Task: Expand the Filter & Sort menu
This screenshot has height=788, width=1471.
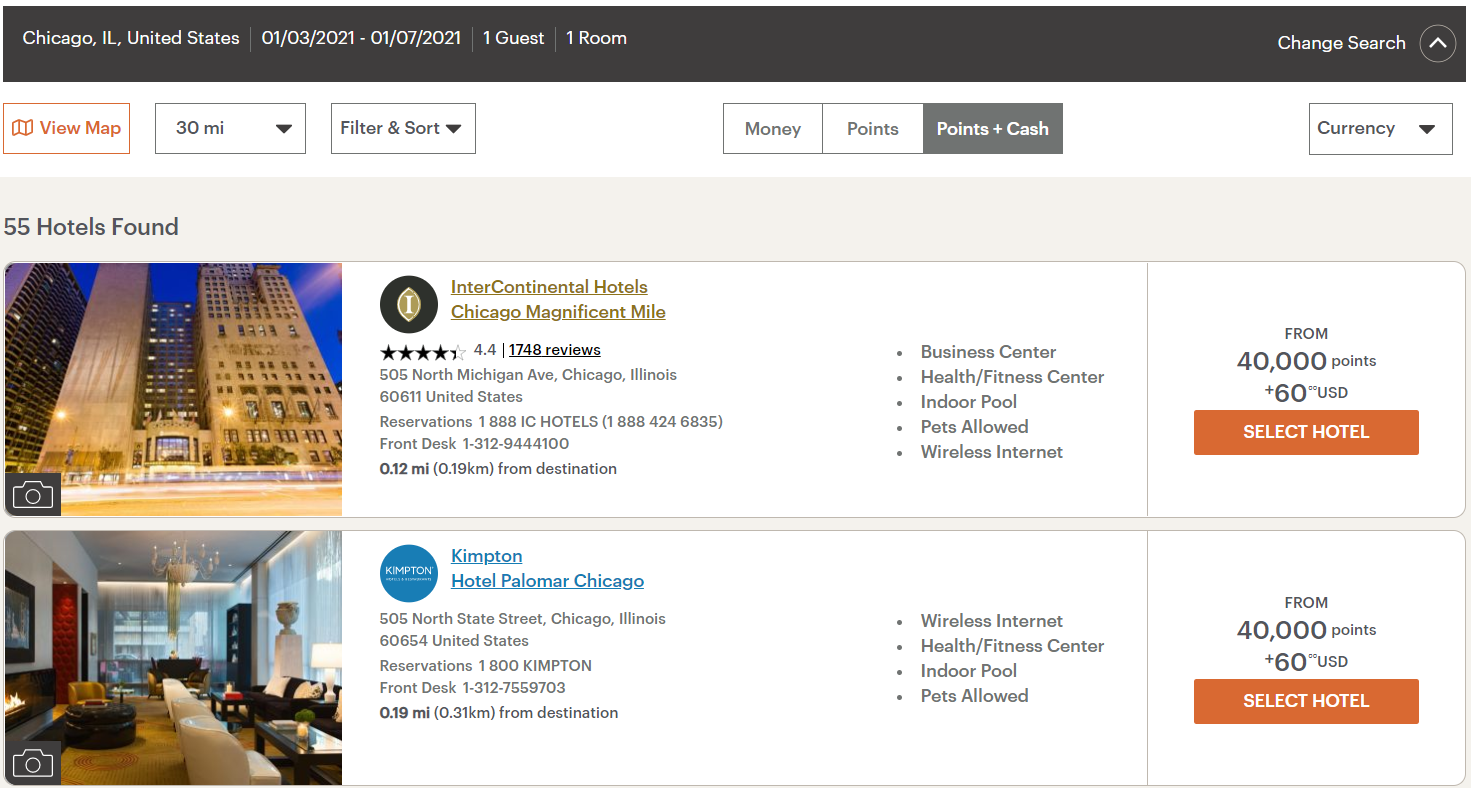Action: tap(403, 128)
